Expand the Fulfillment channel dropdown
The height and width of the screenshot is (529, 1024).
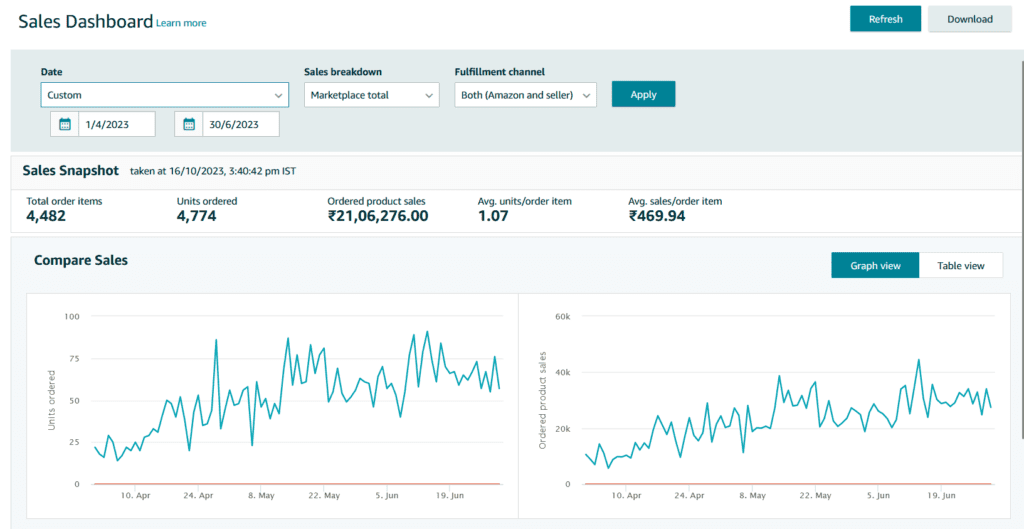526,95
